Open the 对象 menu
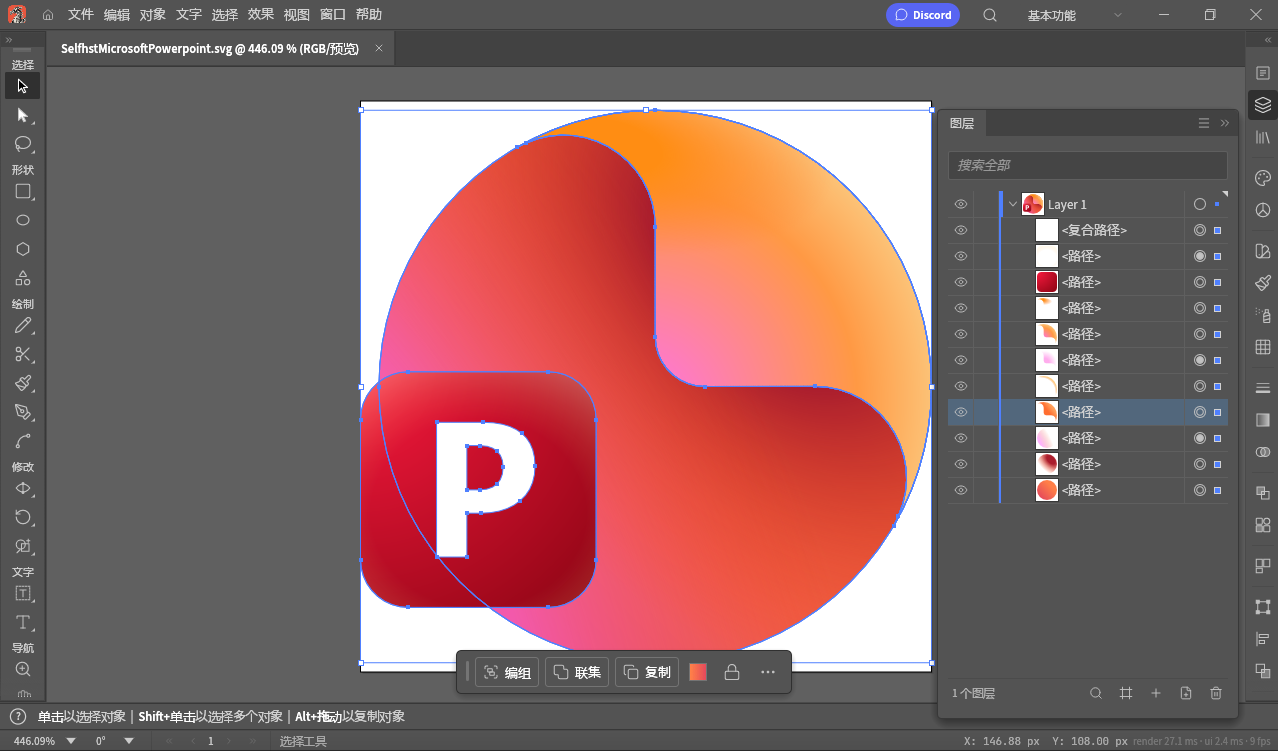The height and width of the screenshot is (751, 1278). click(x=153, y=15)
